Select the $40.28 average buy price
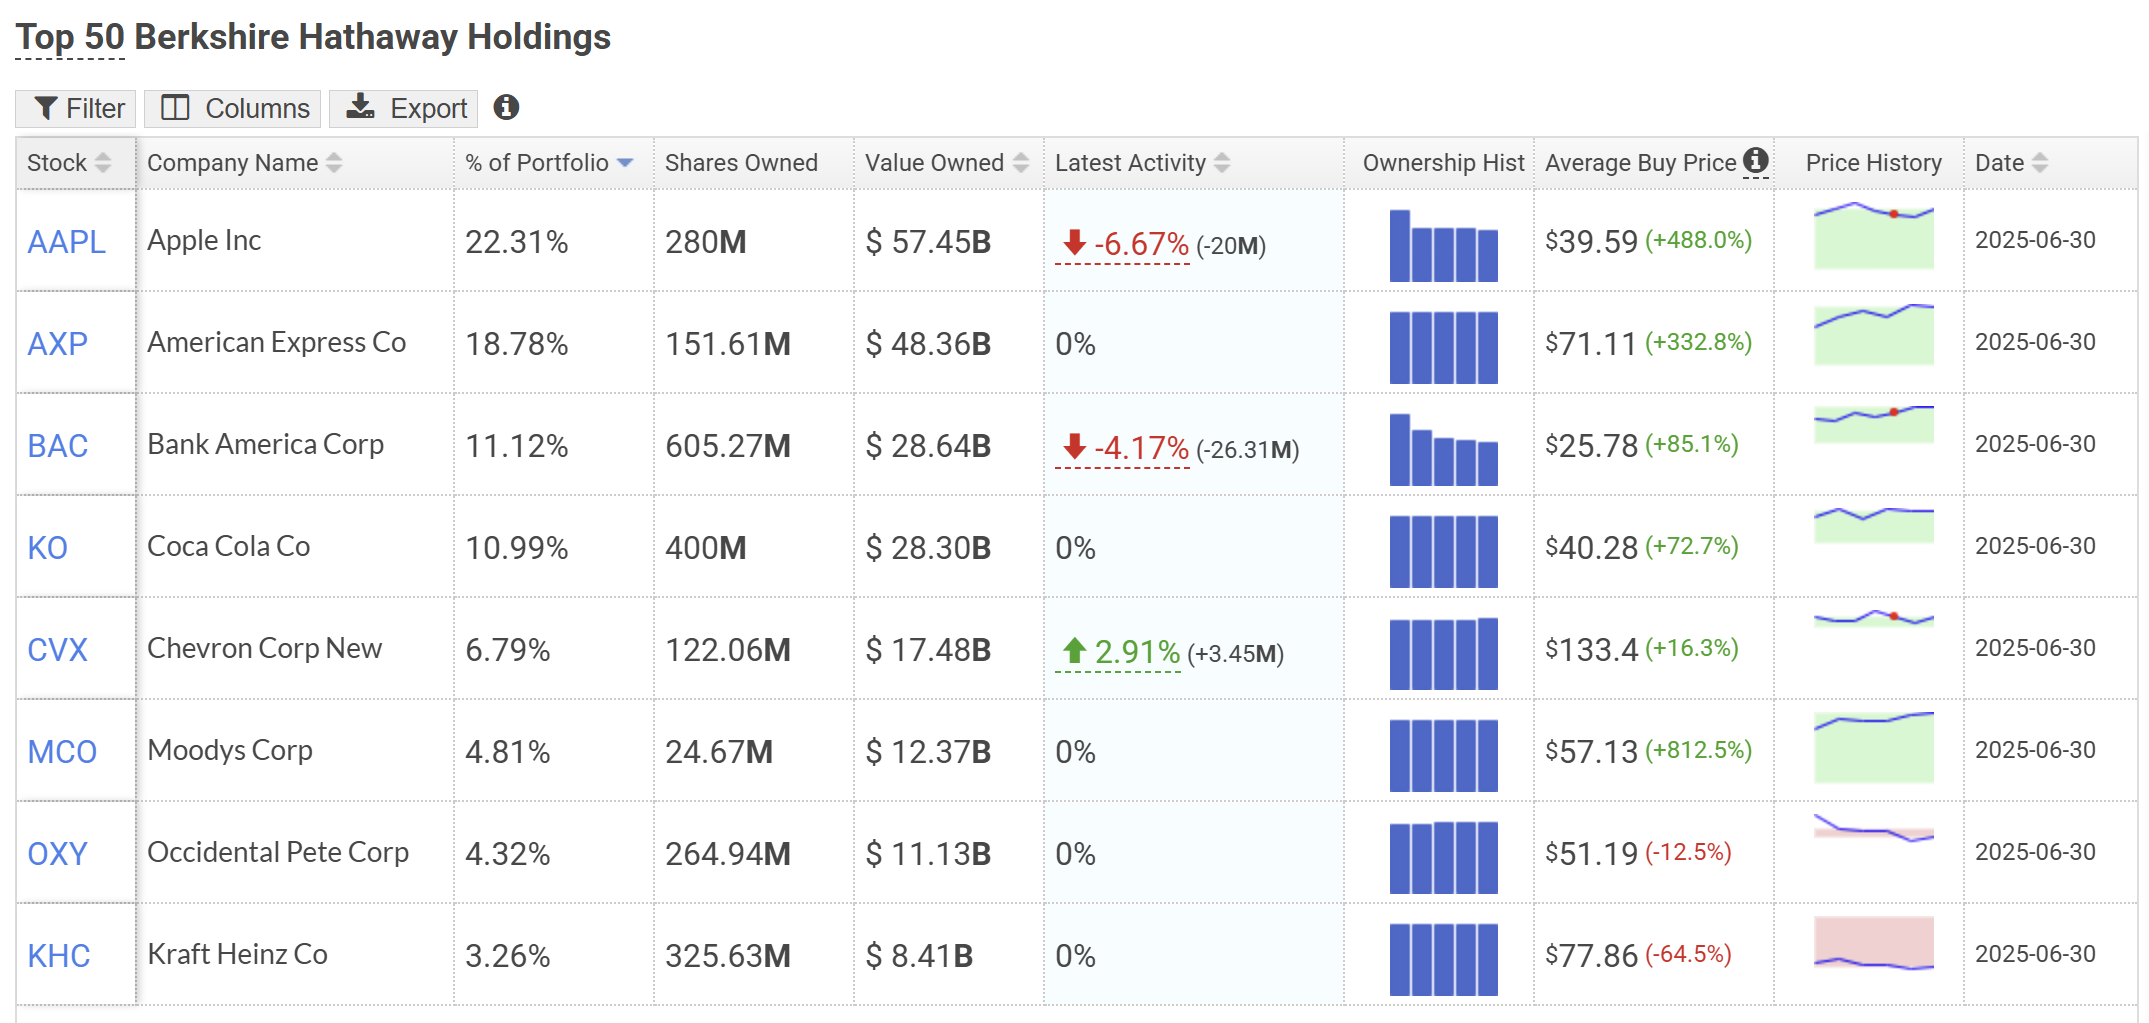Viewport: 2149px width, 1023px height. (1591, 547)
